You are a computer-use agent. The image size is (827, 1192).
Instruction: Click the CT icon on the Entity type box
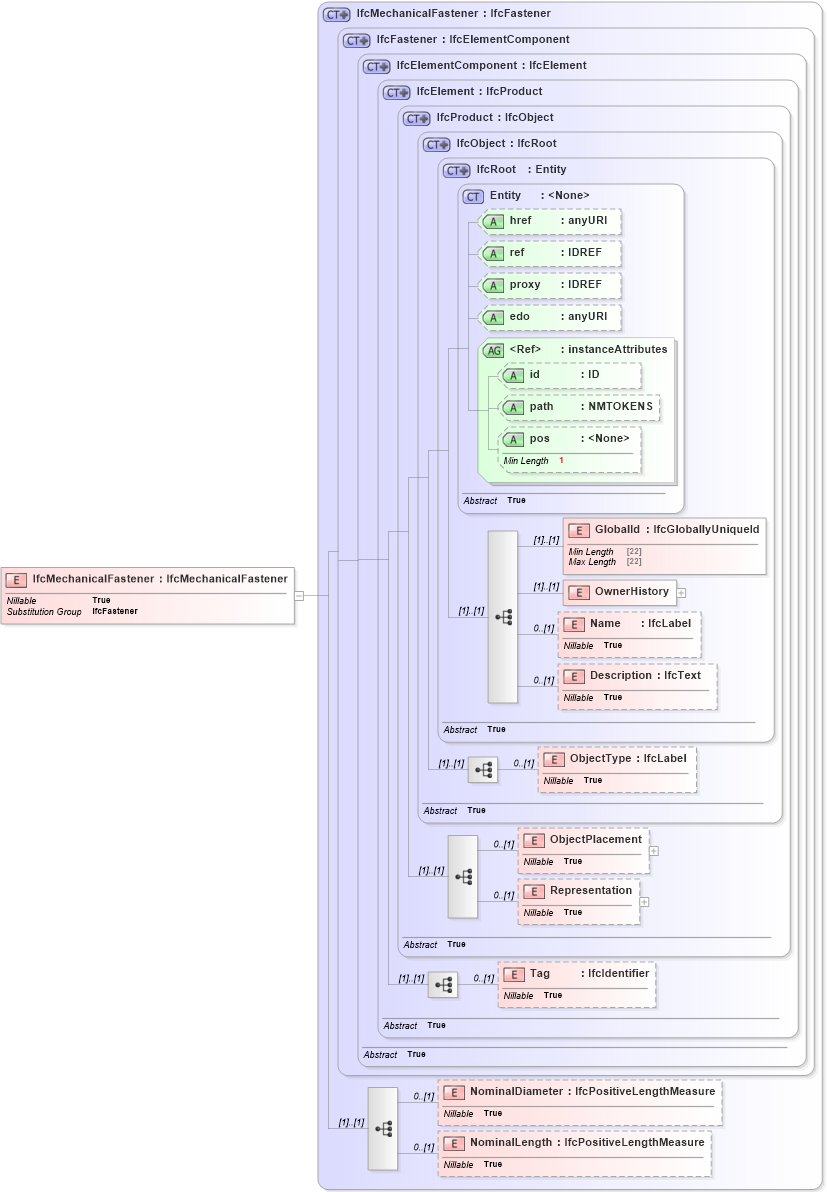(471, 195)
